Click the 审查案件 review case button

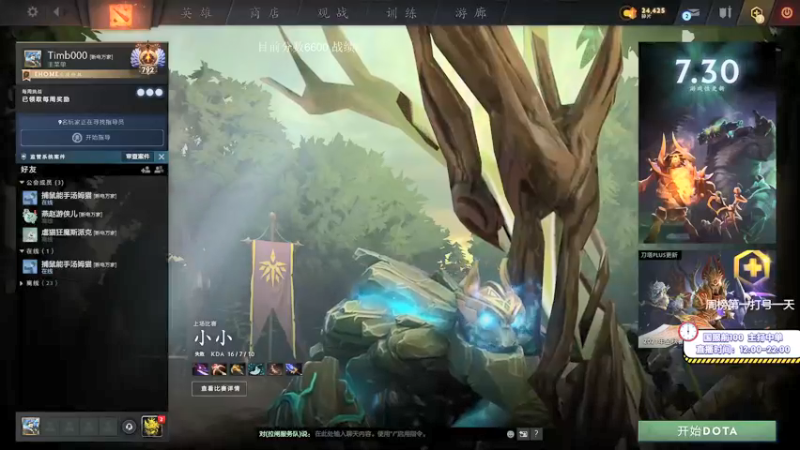click(137, 157)
